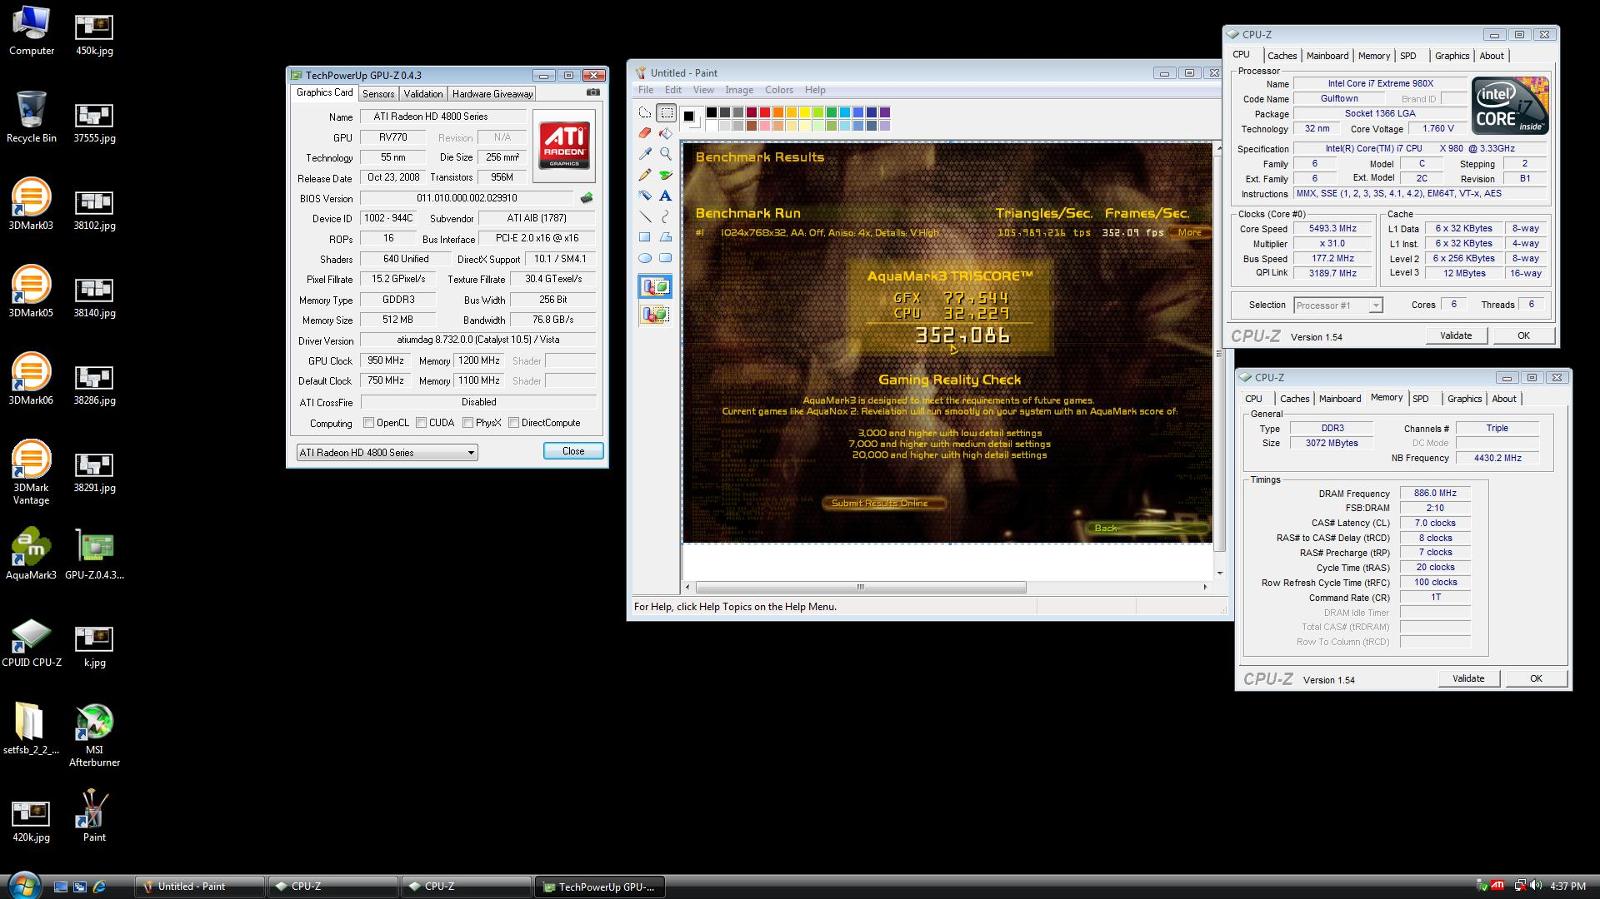The image size is (1600, 899).
Task: Open Graphics tab in the upper CPU-Z window
Action: pos(1452,56)
